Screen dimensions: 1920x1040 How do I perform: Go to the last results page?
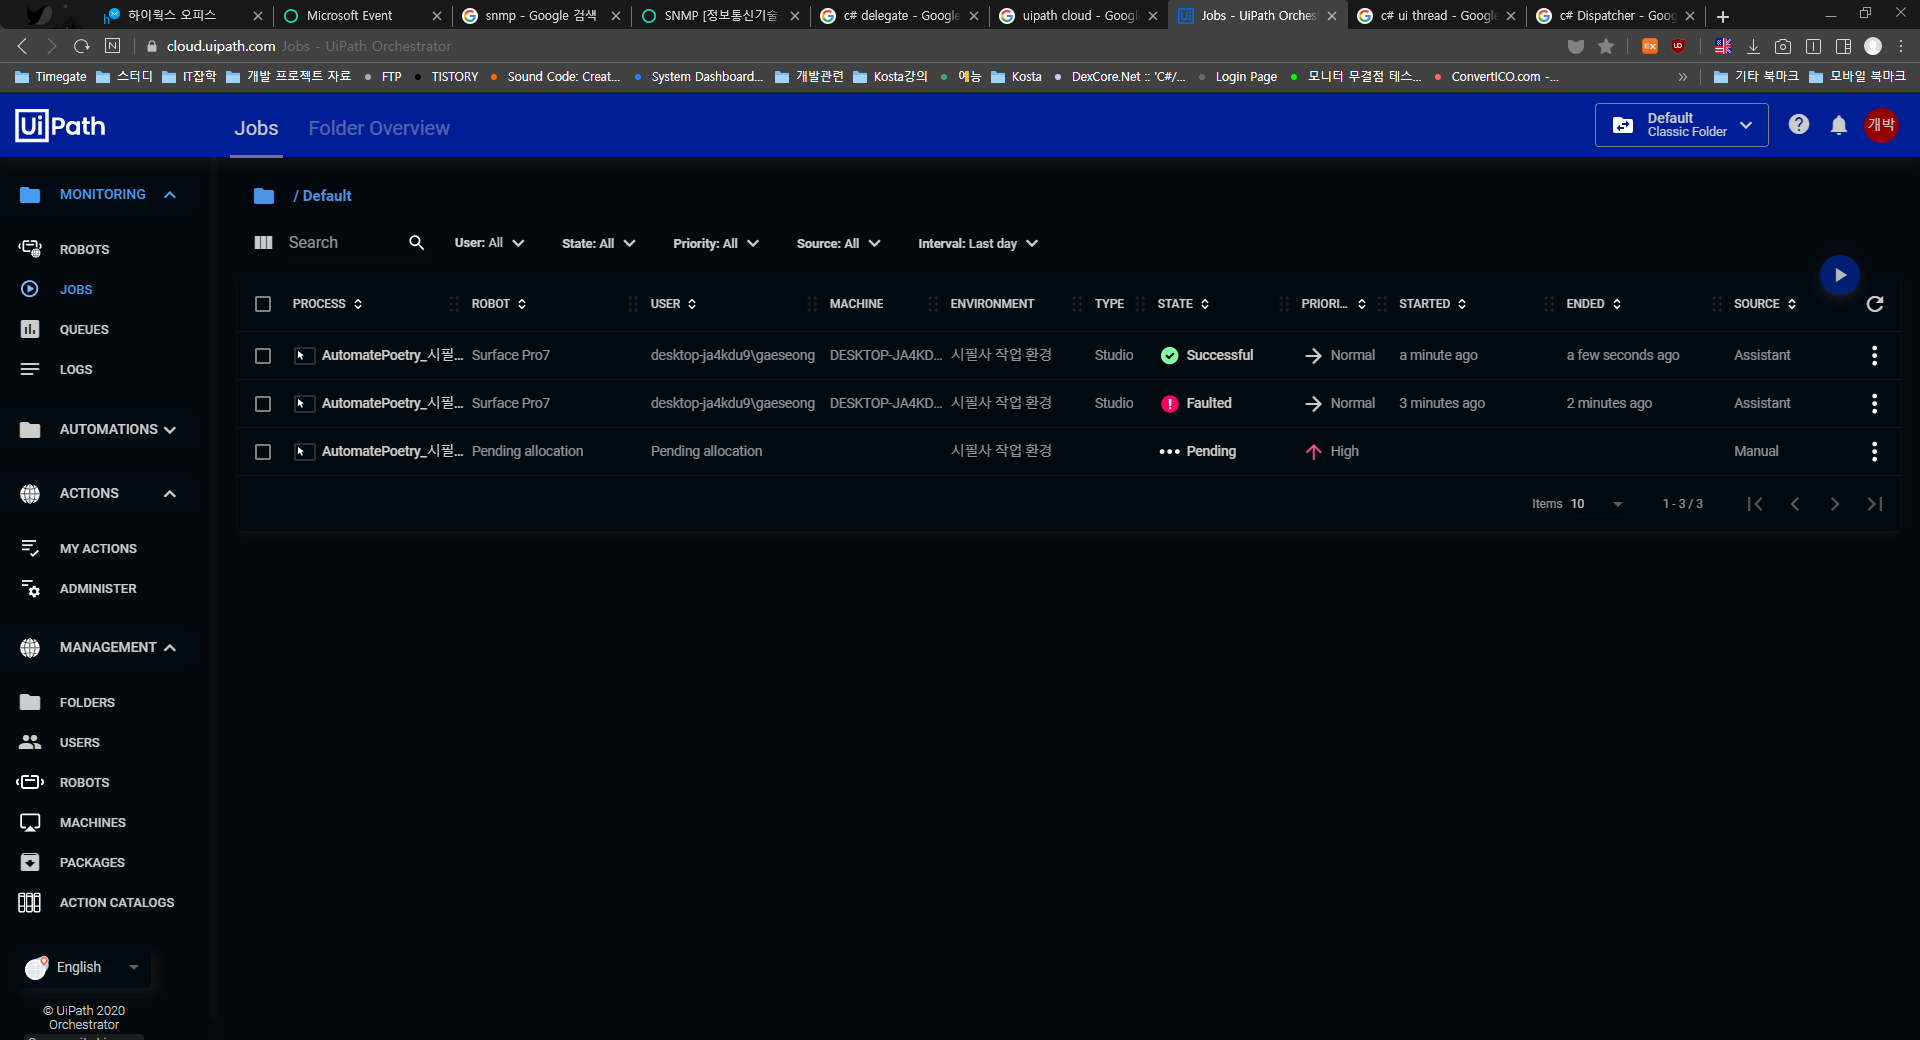click(x=1875, y=504)
